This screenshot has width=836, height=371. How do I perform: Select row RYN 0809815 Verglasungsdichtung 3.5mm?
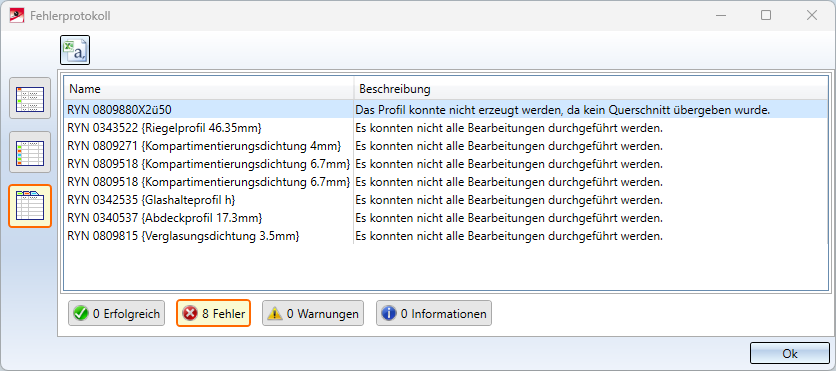pyautogui.click(x=446, y=236)
